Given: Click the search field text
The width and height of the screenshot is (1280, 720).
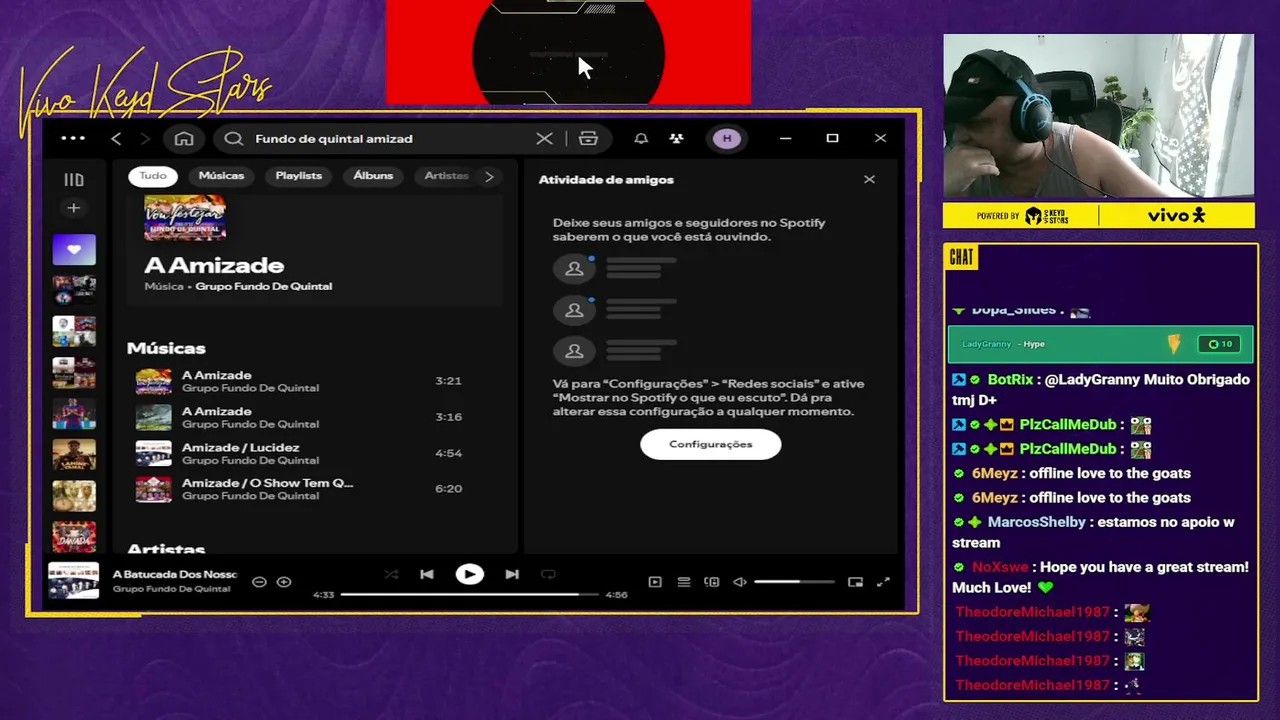Looking at the screenshot, I should click(334, 139).
